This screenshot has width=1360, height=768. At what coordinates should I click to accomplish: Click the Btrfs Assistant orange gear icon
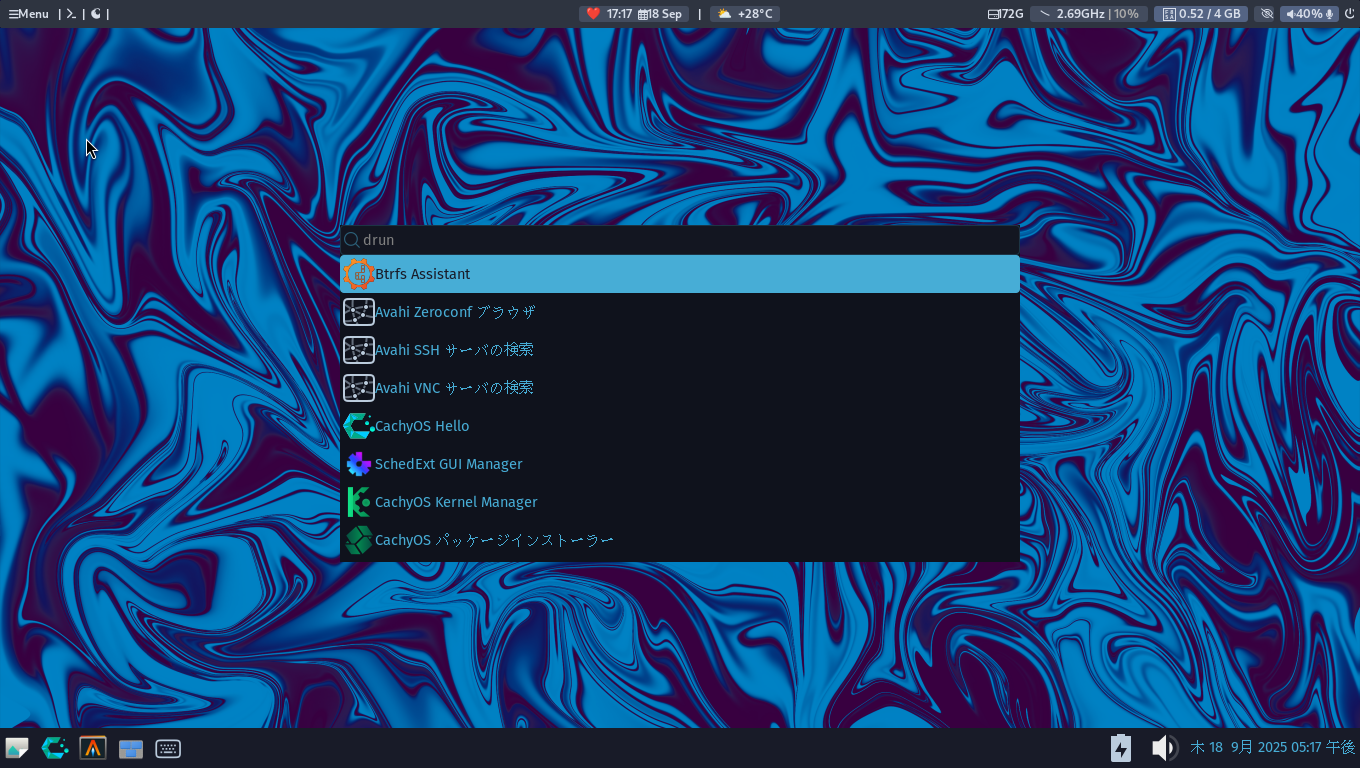(358, 274)
